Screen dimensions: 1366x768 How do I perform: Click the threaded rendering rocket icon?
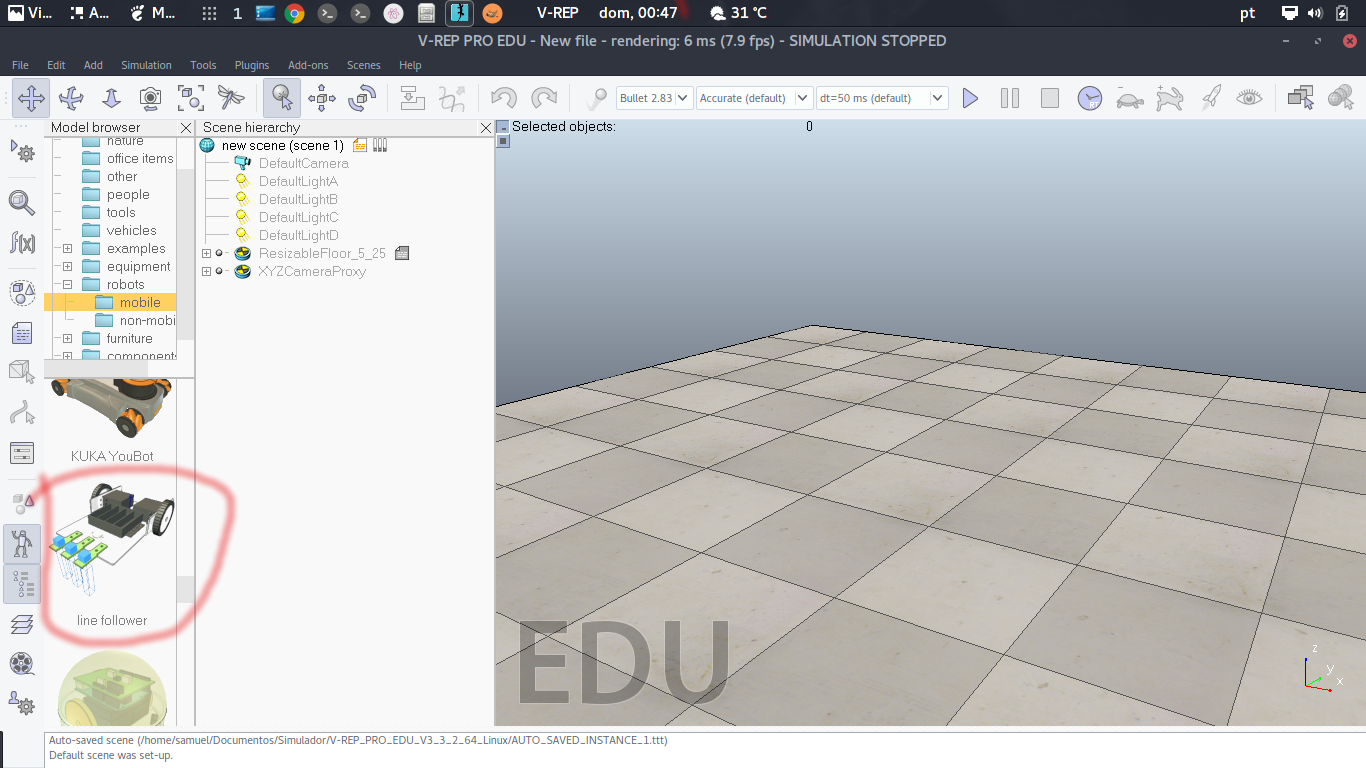[x=1210, y=98]
